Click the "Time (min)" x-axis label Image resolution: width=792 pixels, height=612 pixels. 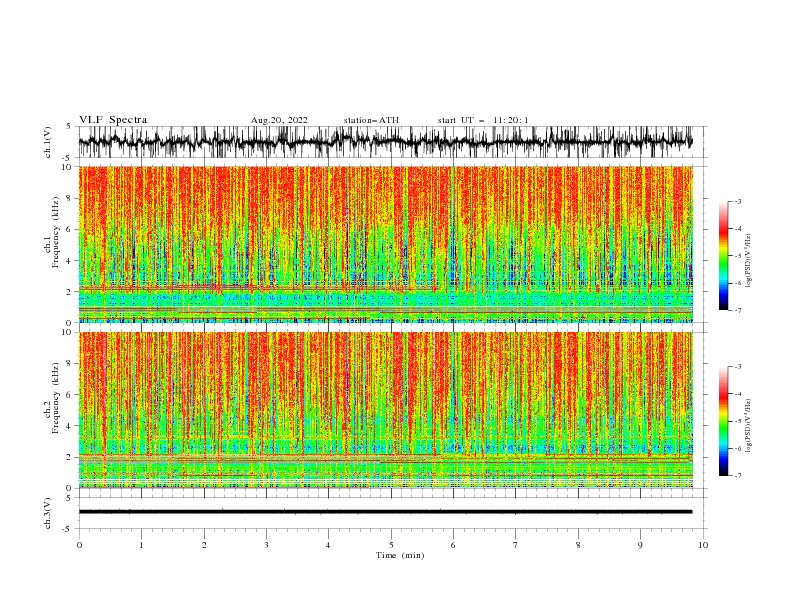pyautogui.click(x=400, y=555)
